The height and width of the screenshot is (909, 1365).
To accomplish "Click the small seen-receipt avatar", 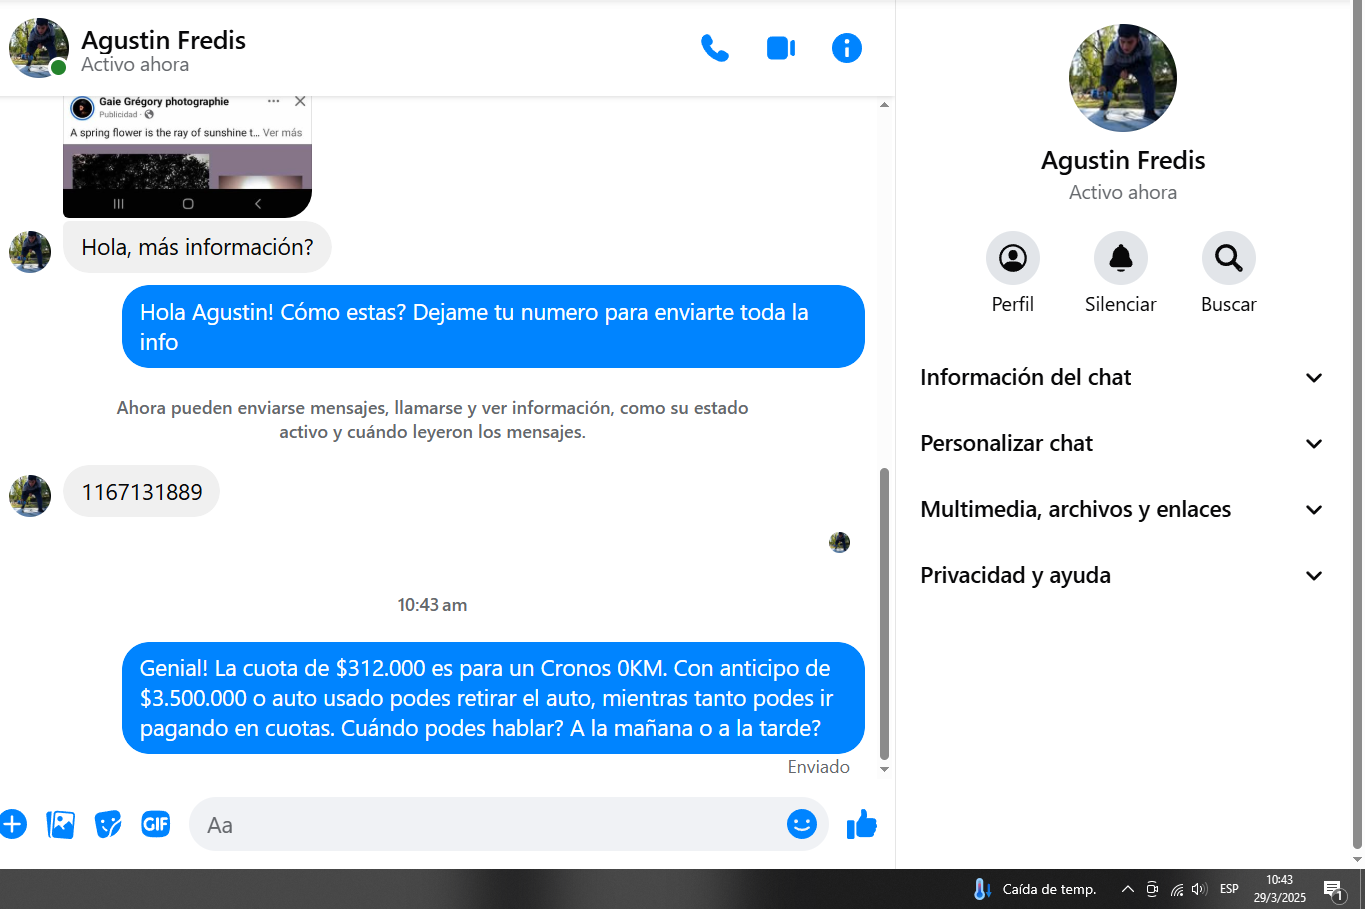I will (x=839, y=542).
